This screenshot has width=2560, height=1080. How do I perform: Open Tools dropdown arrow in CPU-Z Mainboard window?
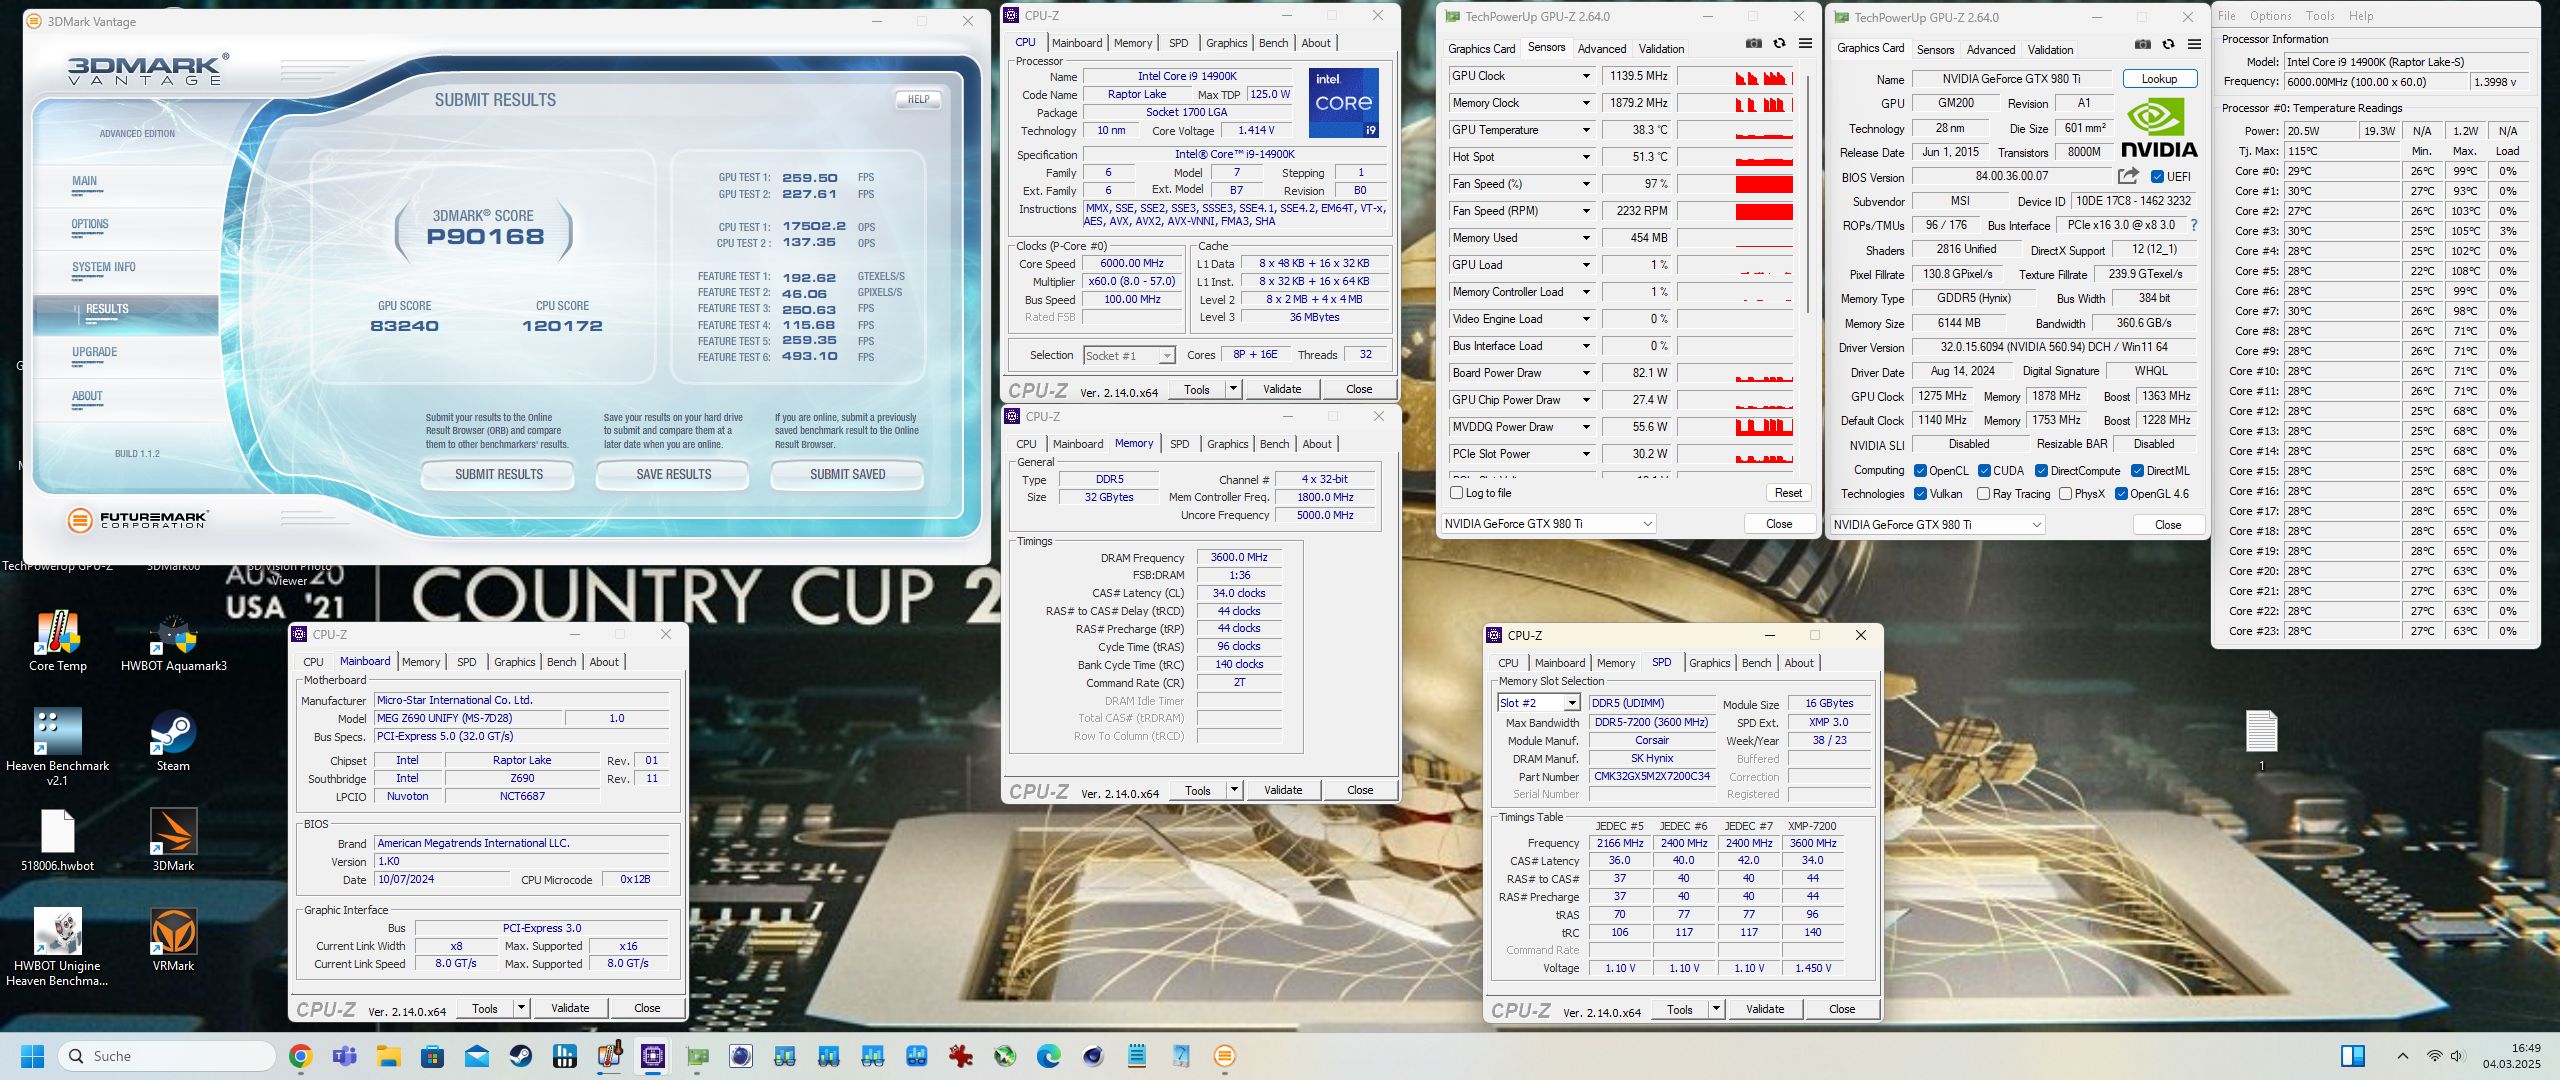coord(521,1008)
